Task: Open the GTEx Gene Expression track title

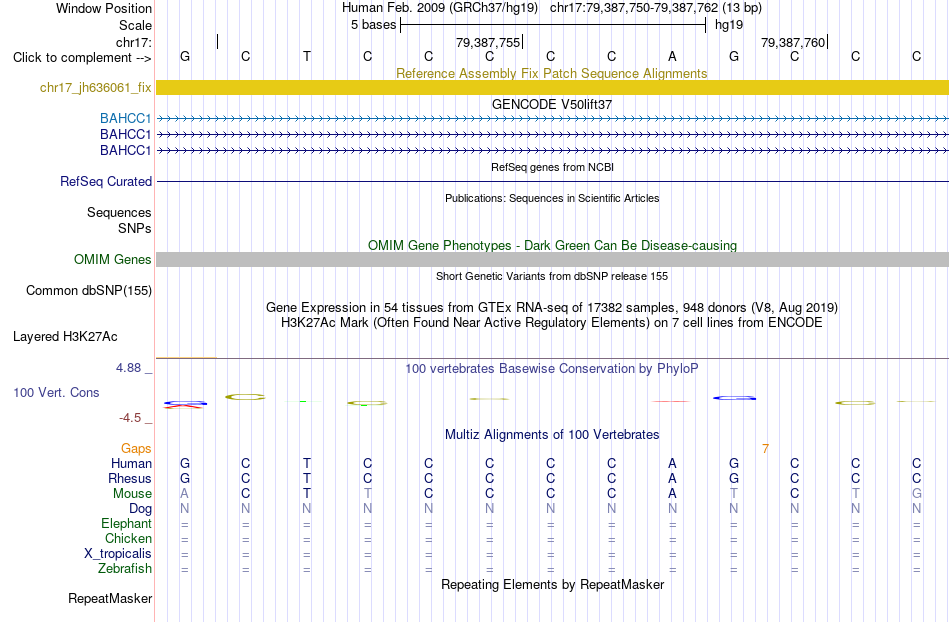Action: pos(552,307)
